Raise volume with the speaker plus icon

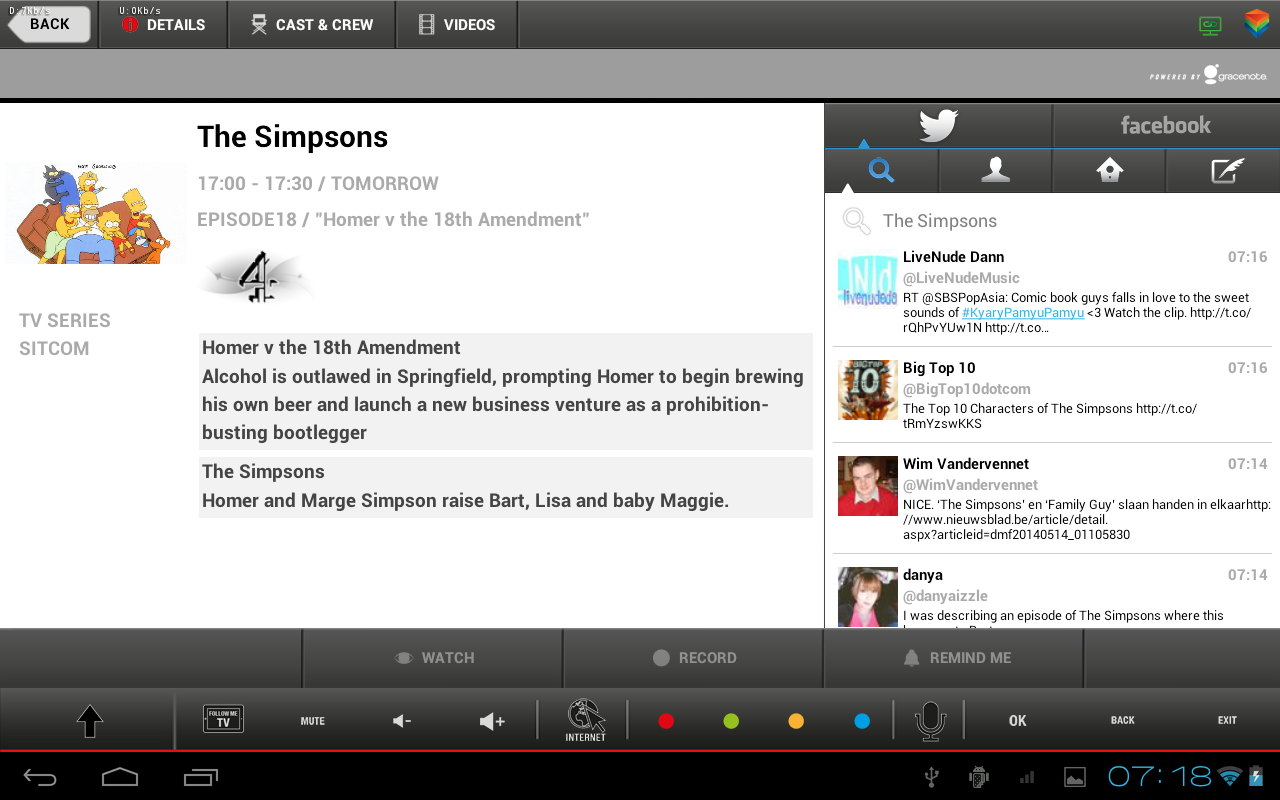[492, 721]
